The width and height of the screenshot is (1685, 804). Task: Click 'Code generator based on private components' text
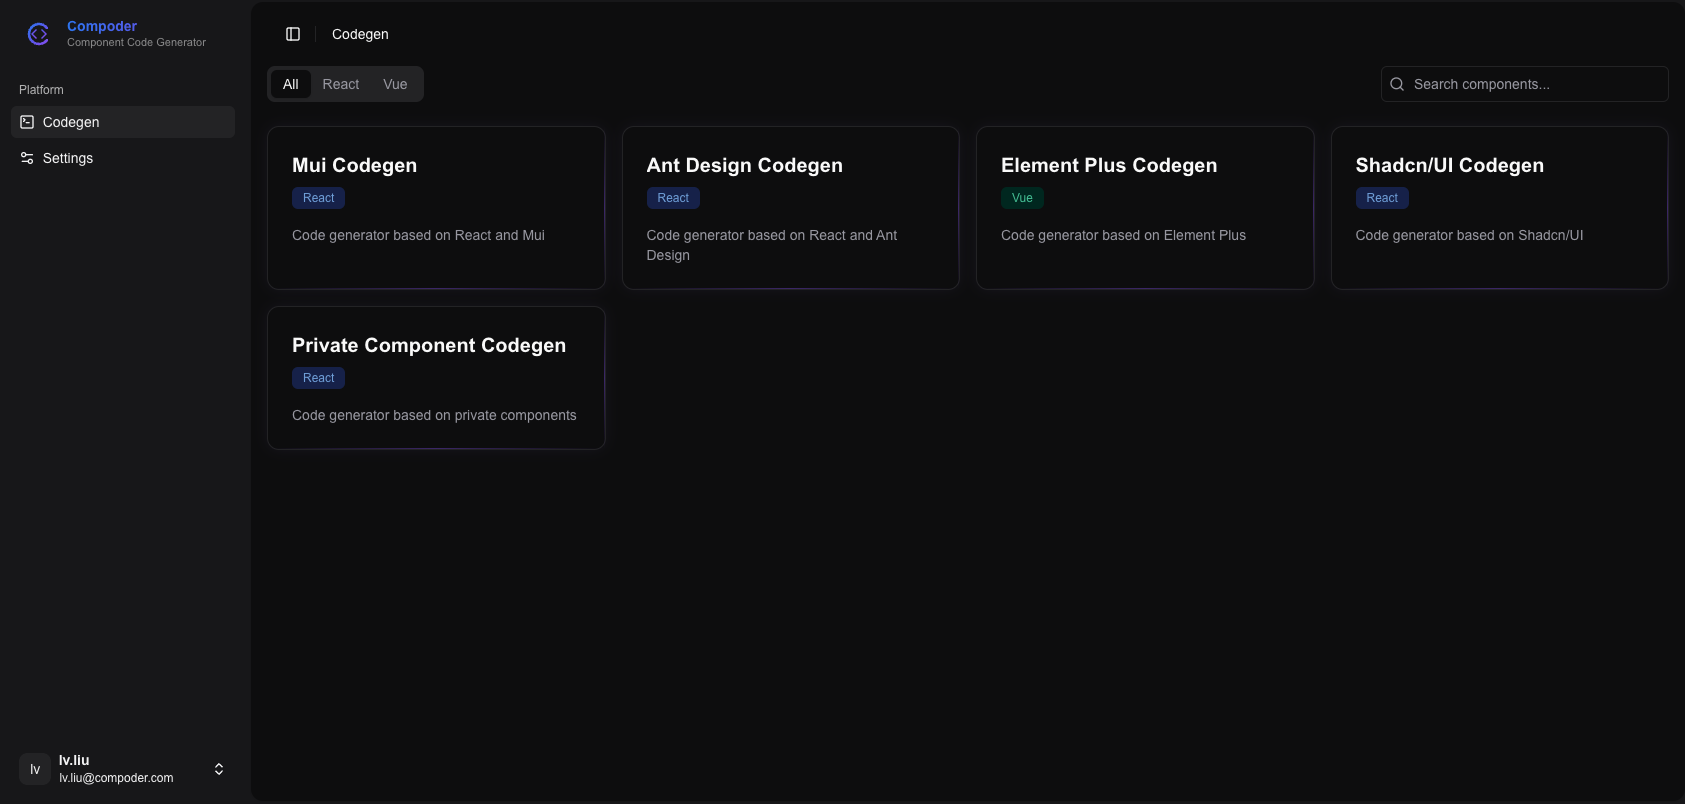pyautogui.click(x=434, y=415)
